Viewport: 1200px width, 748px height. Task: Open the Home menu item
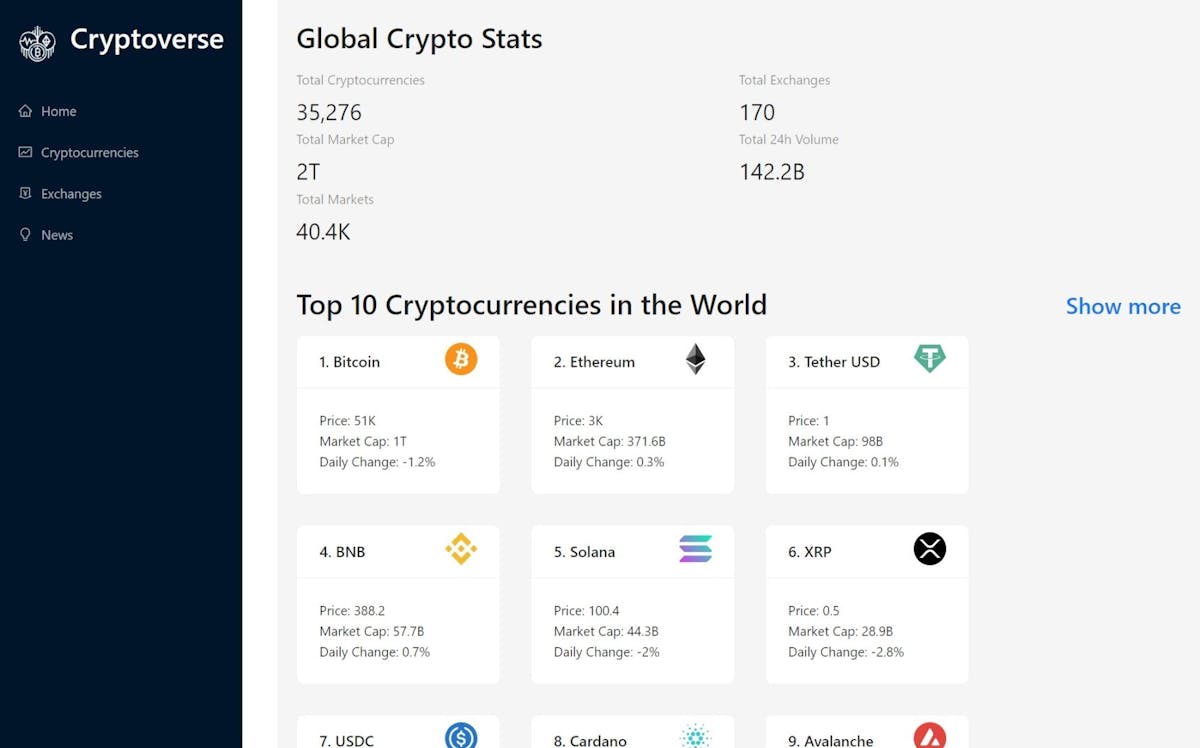coord(58,111)
